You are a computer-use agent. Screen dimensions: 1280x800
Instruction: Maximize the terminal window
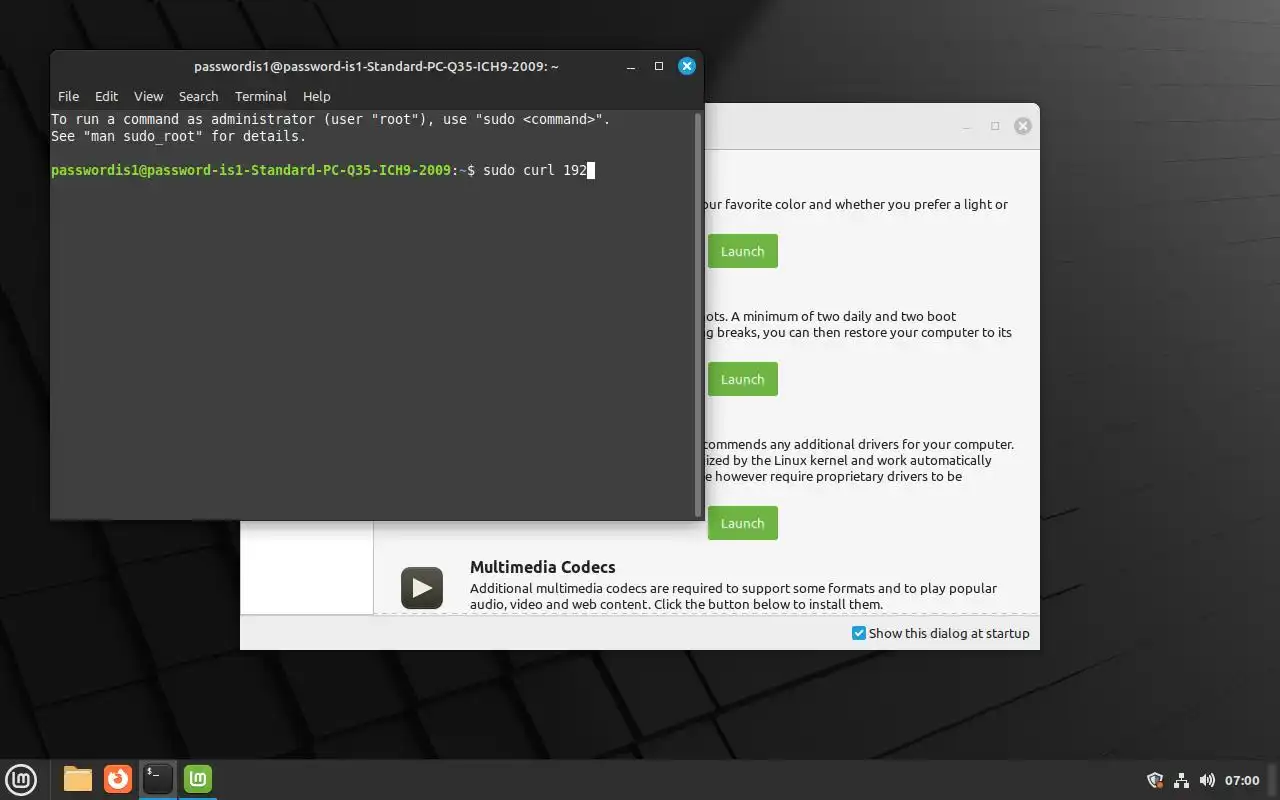659,66
